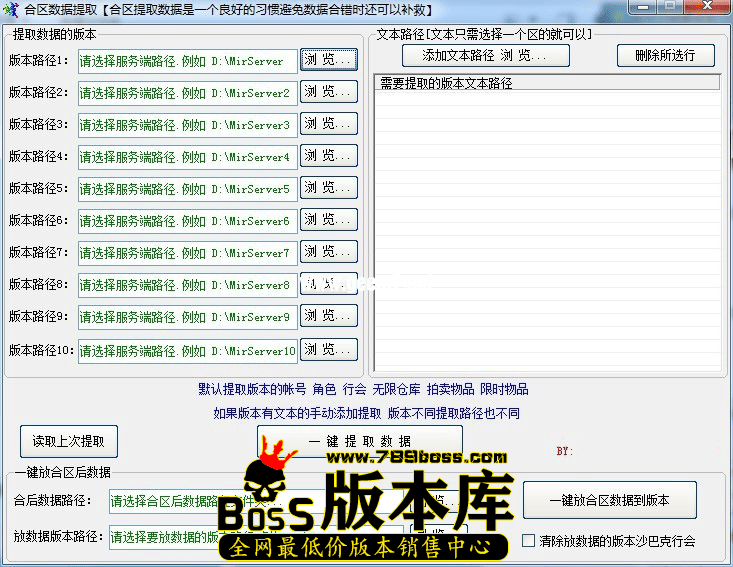Click the 版本路径1 input field

pos(187,61)
